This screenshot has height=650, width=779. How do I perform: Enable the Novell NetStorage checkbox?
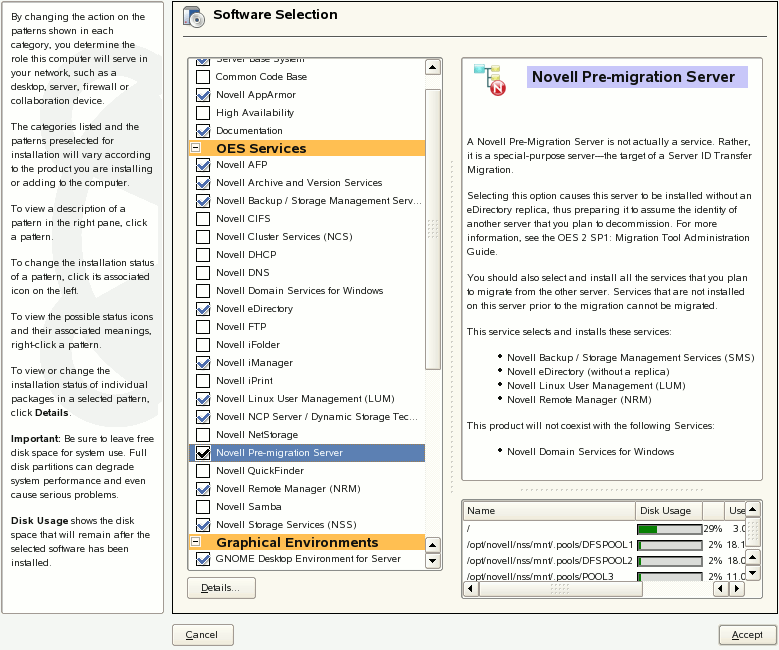tap(203, 435)
